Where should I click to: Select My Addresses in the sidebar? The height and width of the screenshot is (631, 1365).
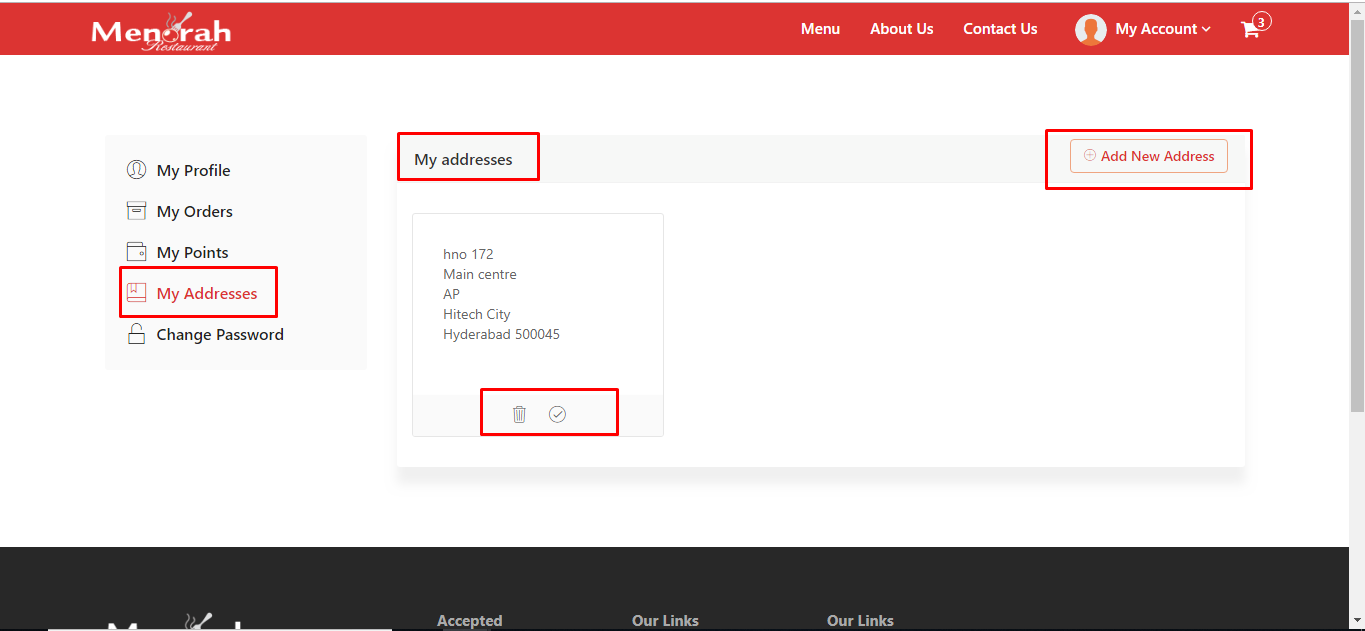(x=206, y=294)
